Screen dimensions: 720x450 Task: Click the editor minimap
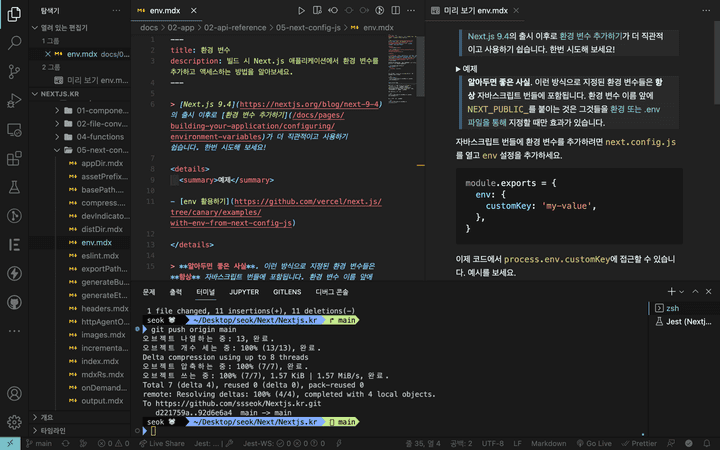tap(402, 69)
